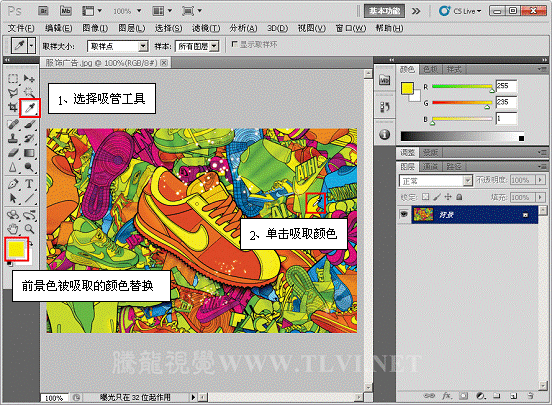Select the Rectangular Marquee tool
Image resolution: width=552 pixels, height=405 pixels.
[13, 78]
